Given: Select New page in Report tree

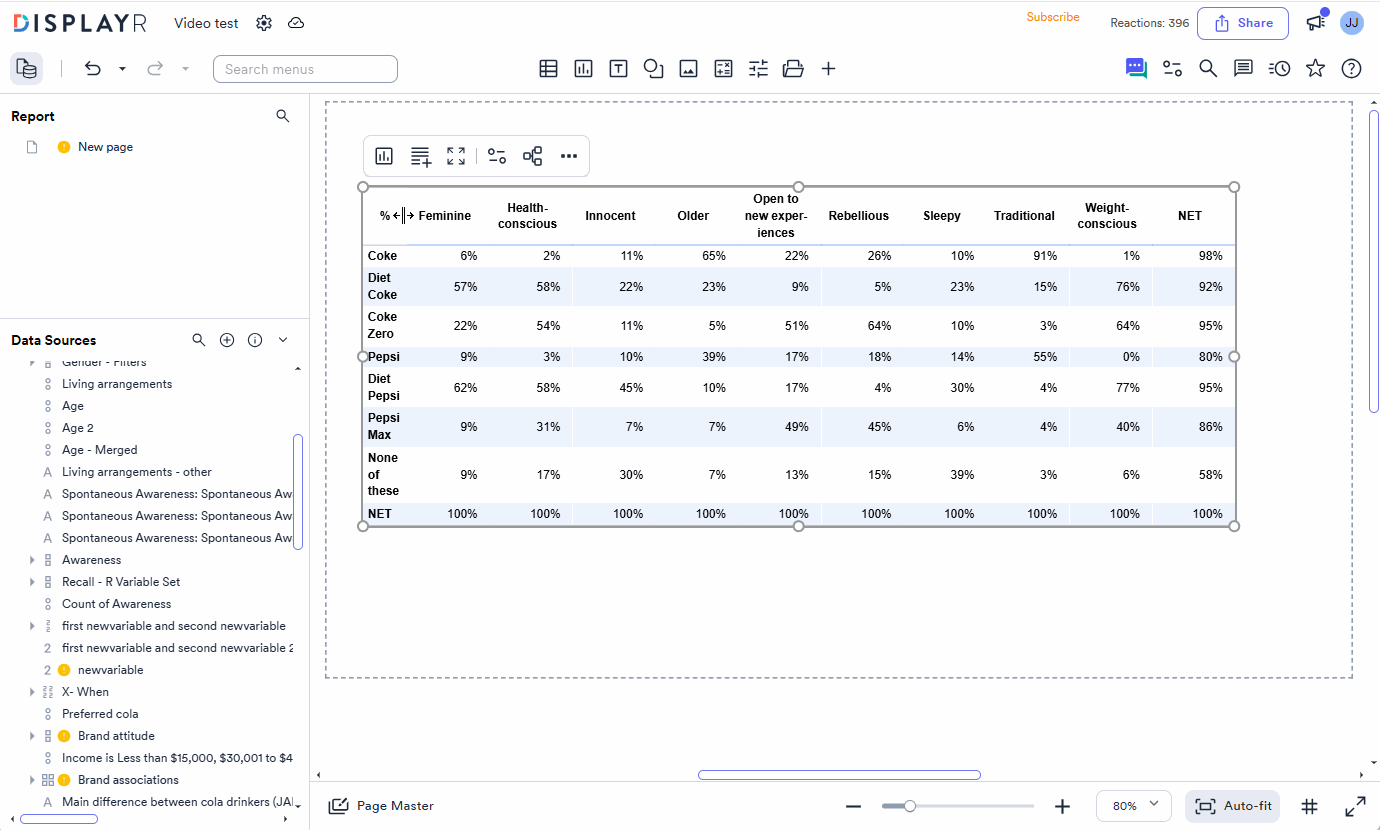Looking at the screenshot, I should (105, 147).
